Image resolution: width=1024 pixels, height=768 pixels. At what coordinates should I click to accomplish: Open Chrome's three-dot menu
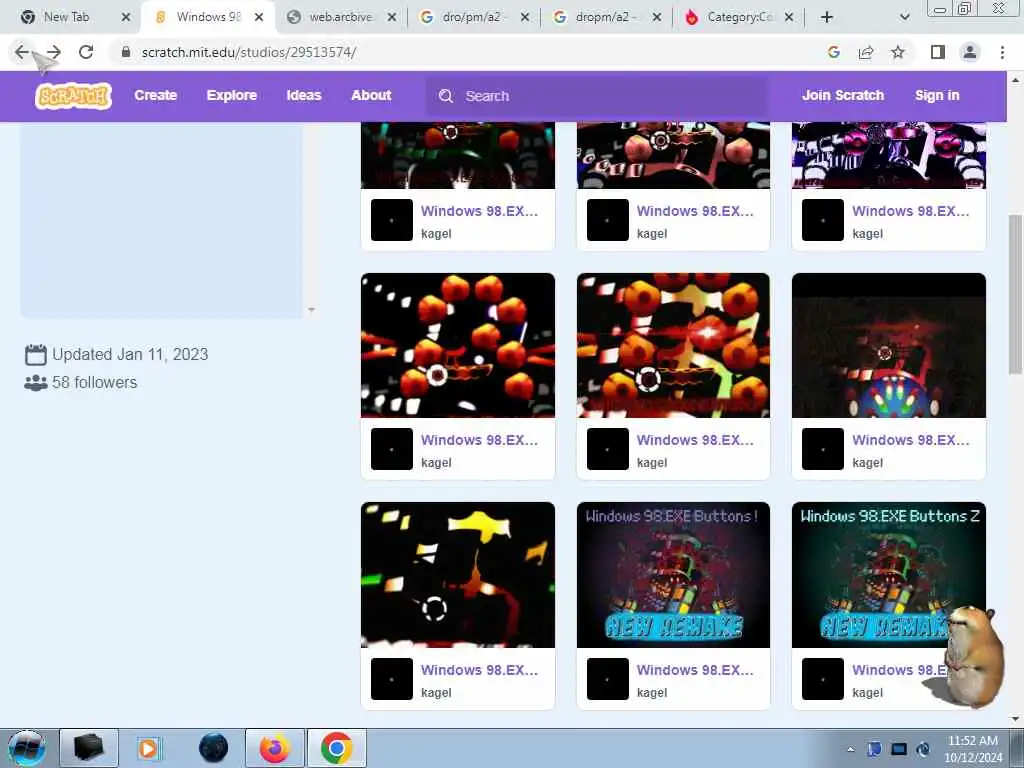1002,52
